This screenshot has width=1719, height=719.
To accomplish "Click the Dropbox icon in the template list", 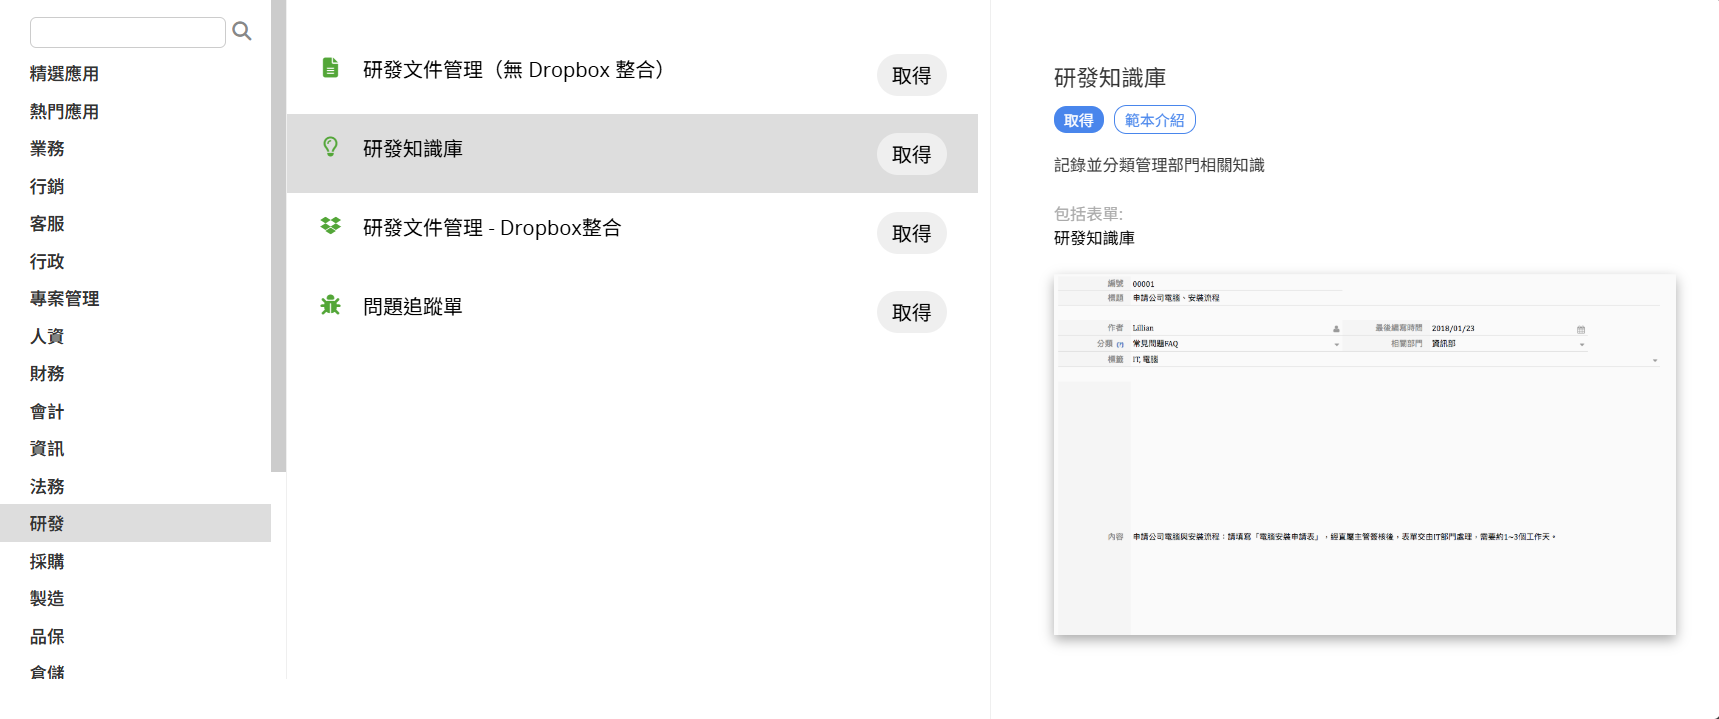I will [x=330, y=226].
